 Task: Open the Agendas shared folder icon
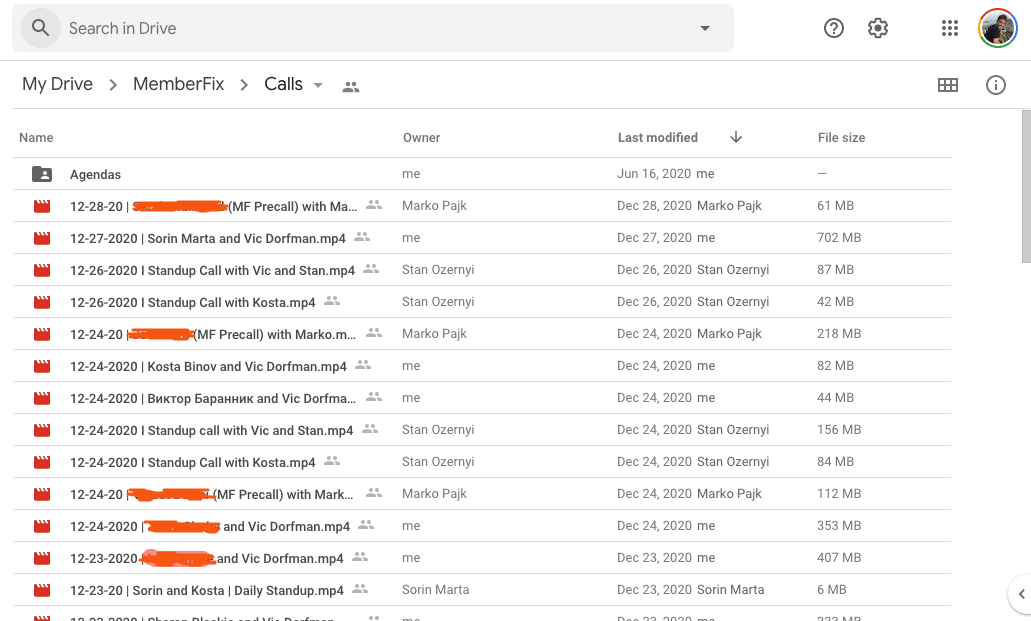coord(42,174)
